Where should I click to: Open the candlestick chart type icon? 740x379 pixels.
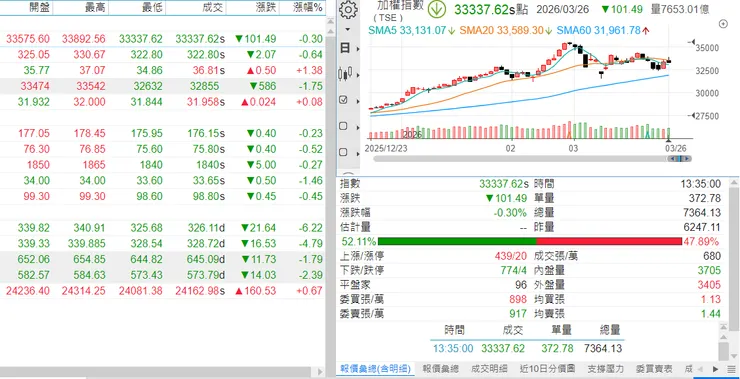pyautogui.click(x=345, y=74)
